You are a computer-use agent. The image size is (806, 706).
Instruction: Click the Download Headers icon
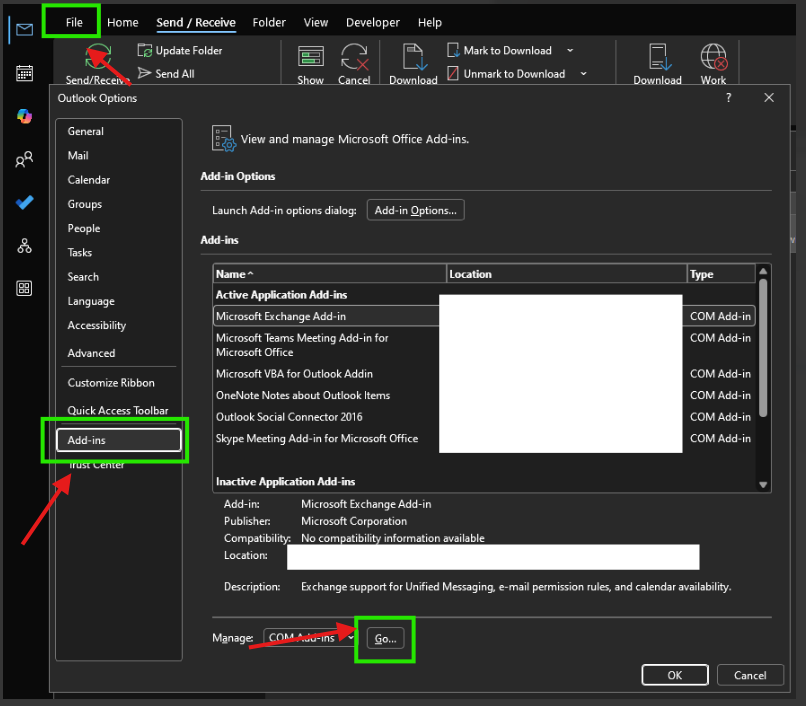(x=413, y=57)
